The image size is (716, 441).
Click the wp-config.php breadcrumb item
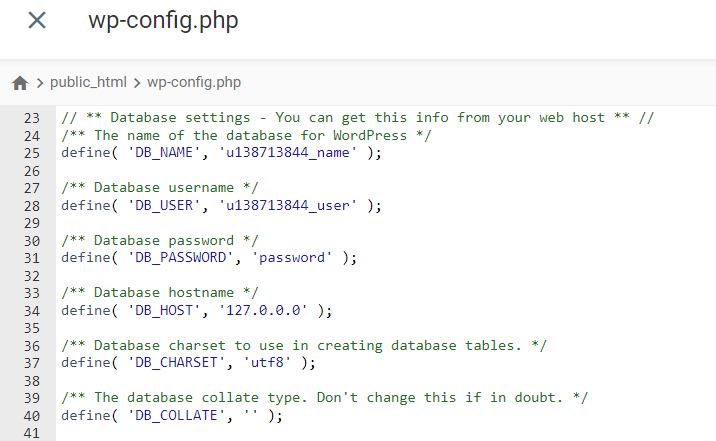(x=194, y=82)
